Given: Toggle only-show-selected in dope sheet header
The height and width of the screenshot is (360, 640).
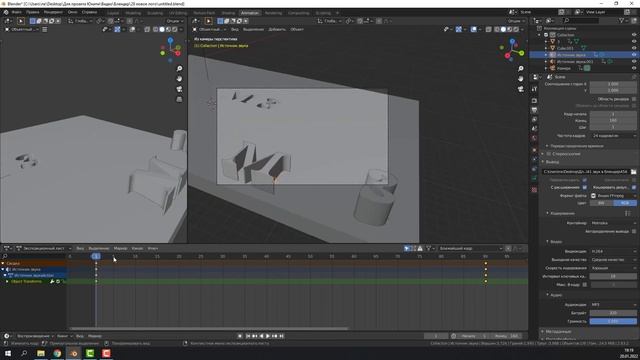Looking at the screenshot, I should point(407,248).
